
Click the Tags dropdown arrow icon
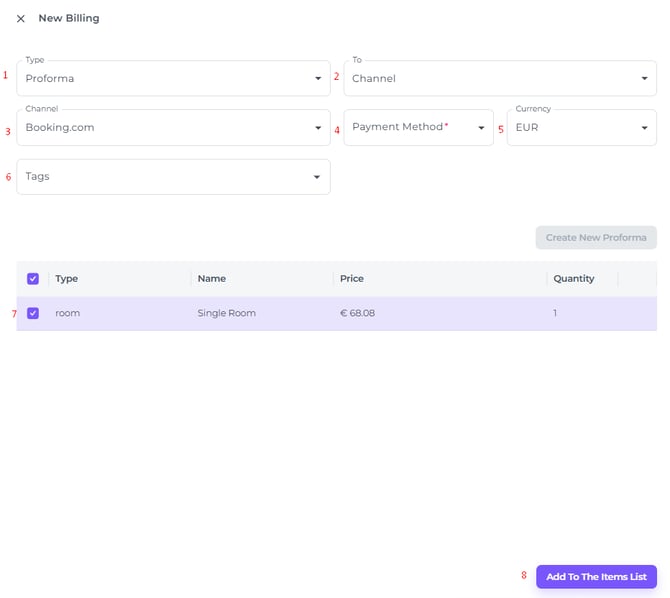click(x=317, y=177)
